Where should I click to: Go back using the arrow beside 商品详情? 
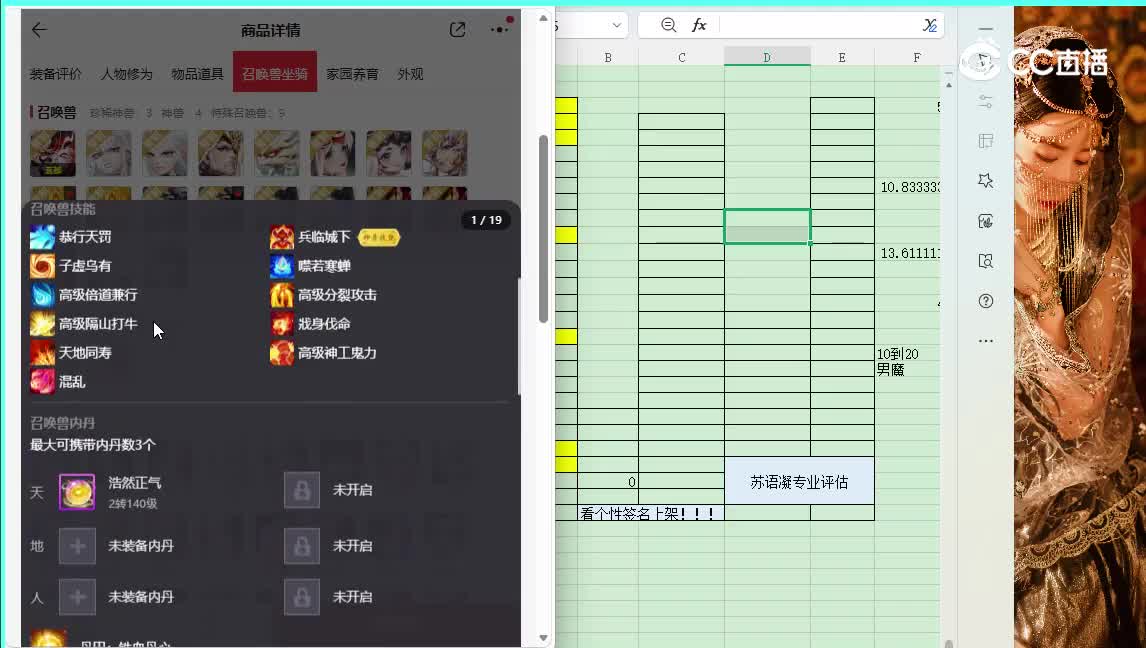click(39, 29)
